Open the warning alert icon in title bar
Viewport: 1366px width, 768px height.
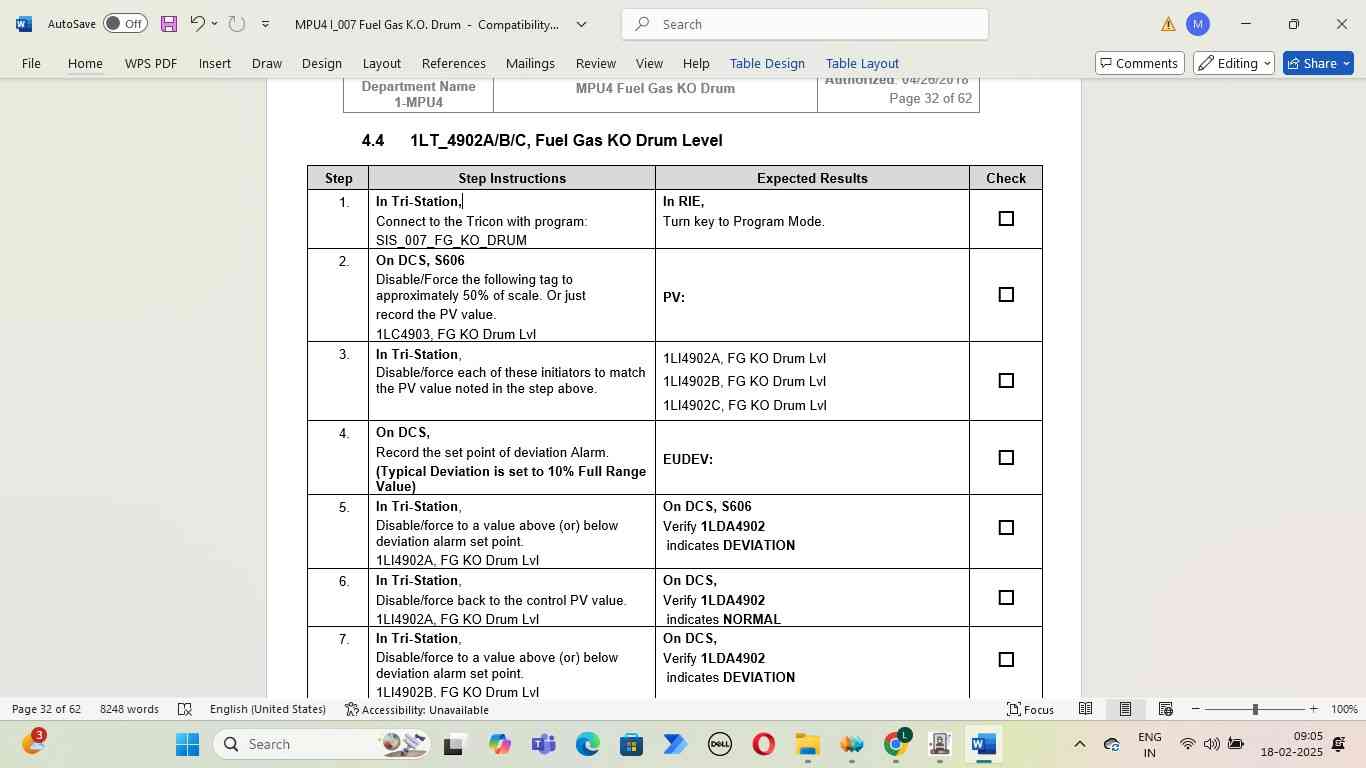click(x=1168, y=24)
